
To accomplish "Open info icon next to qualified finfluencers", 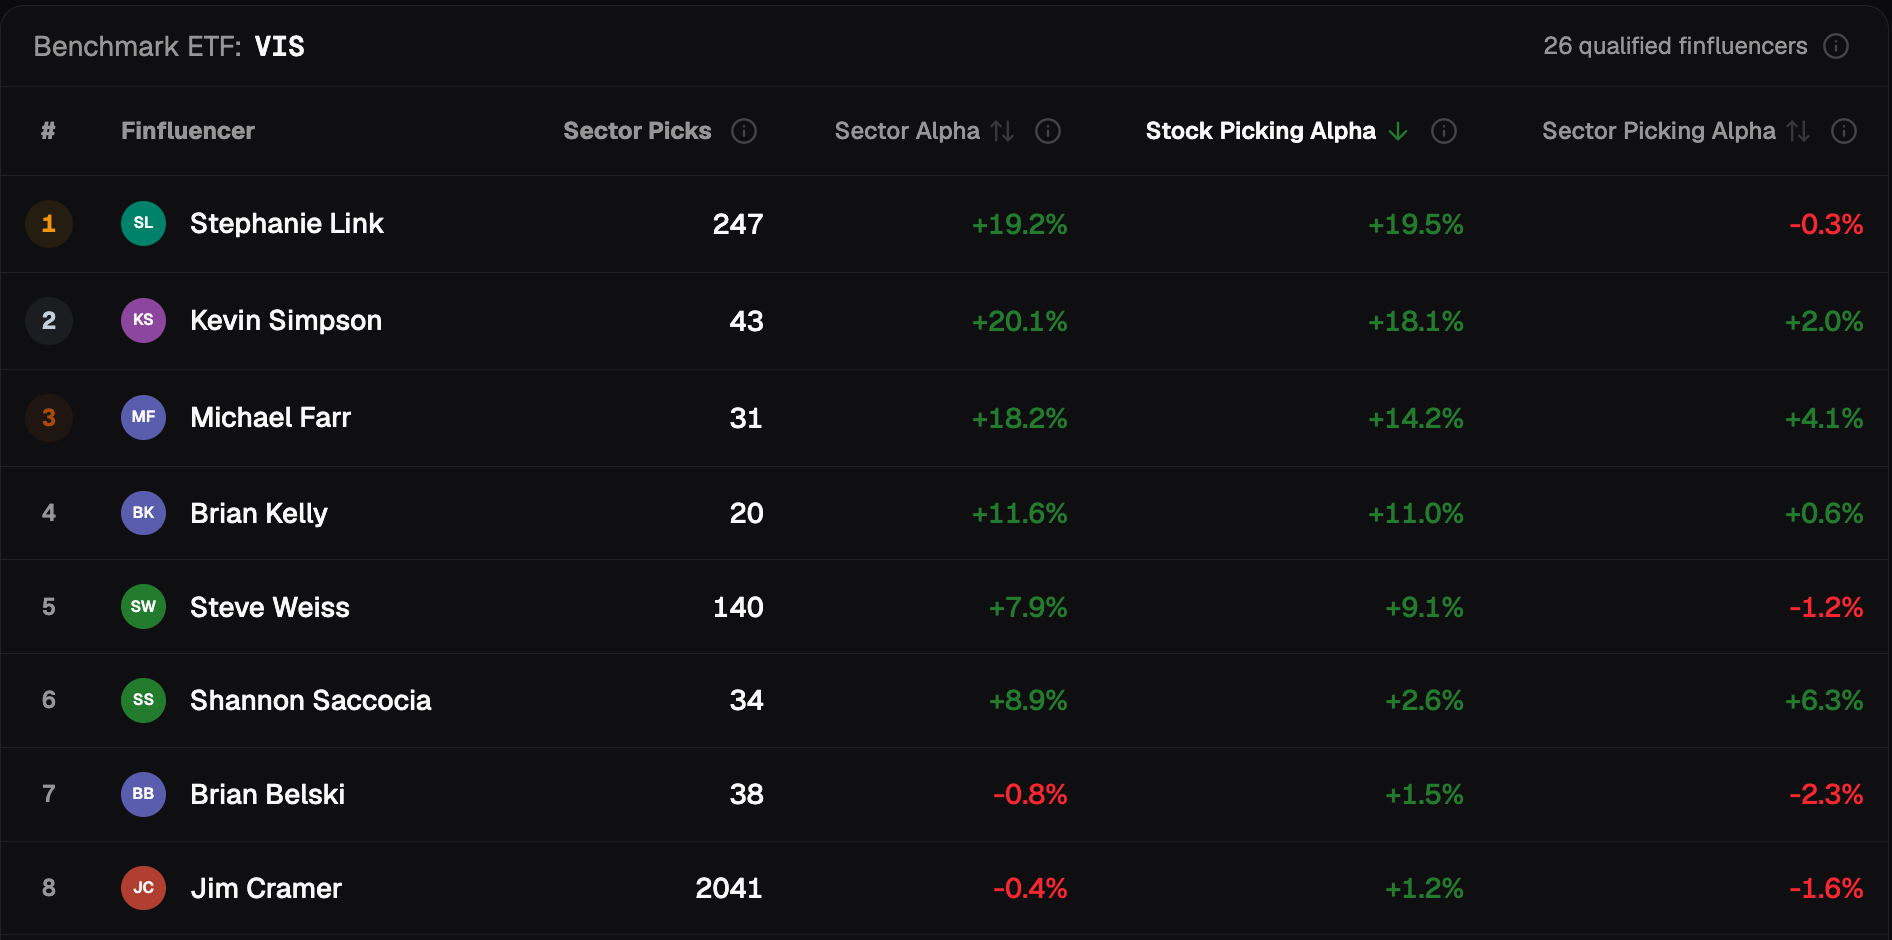I will (1836, 46).
